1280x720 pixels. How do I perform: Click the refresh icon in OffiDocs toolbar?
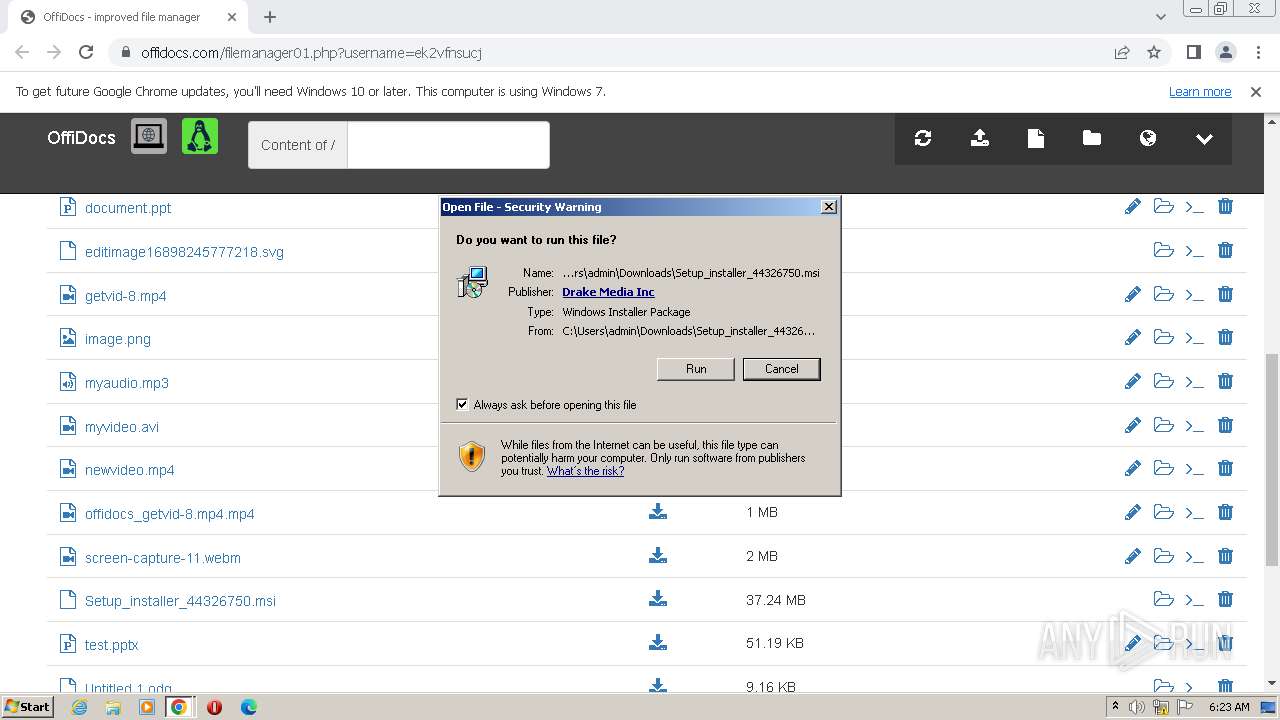[x=923, y=139]
